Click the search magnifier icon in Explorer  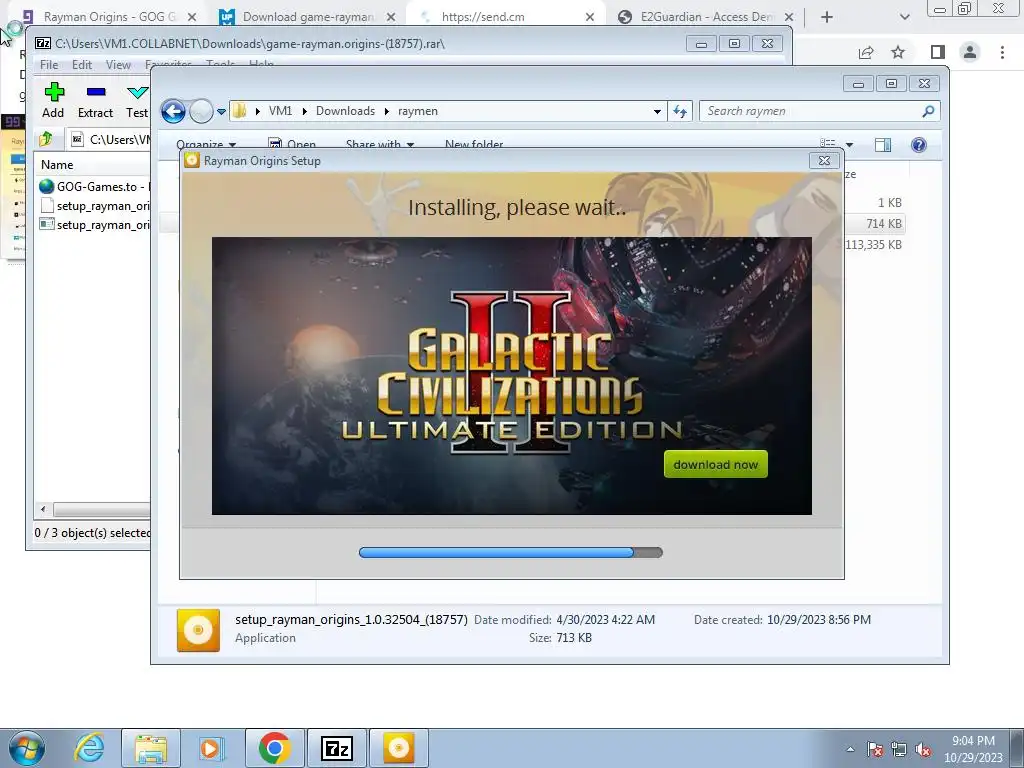928,111
